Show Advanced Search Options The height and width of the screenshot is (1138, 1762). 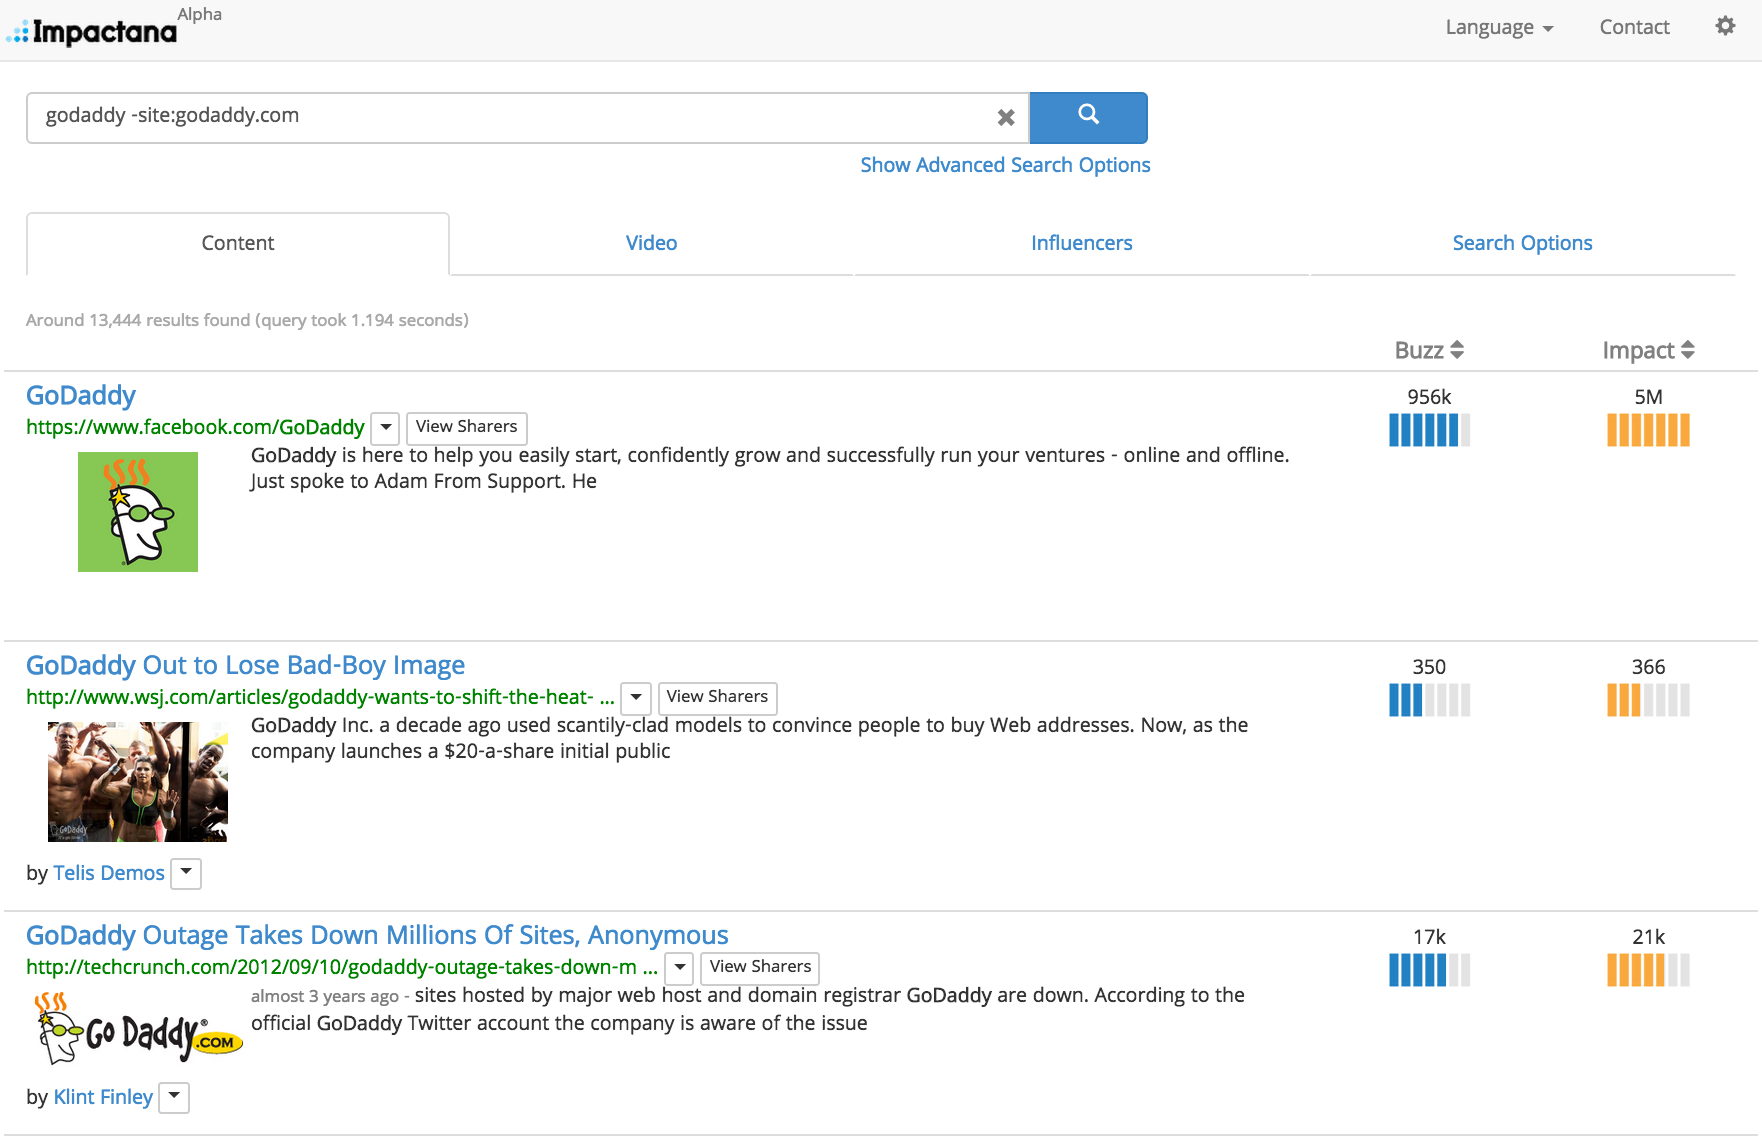[1005, 165]
